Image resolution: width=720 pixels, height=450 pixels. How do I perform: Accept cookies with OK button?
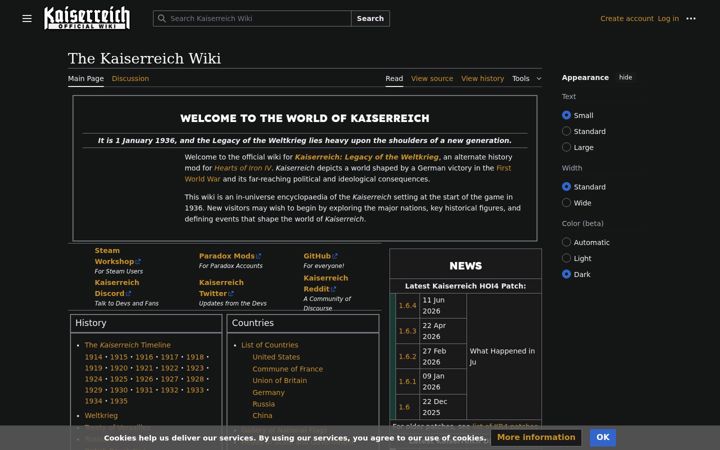click(x=602, y=437)
